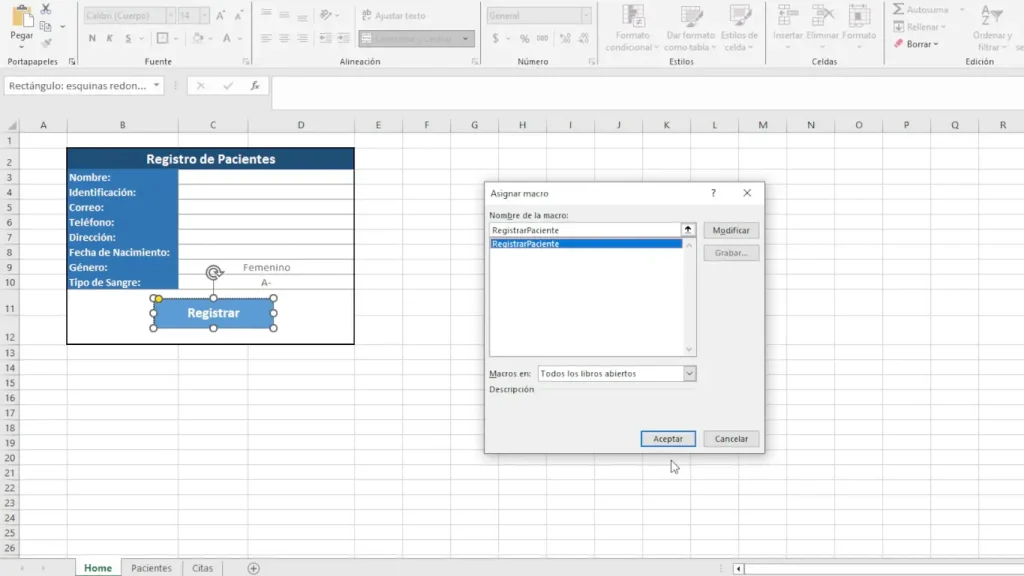
Task: Open the Portapapeles dialog launcher
Action: click(72, 62)
